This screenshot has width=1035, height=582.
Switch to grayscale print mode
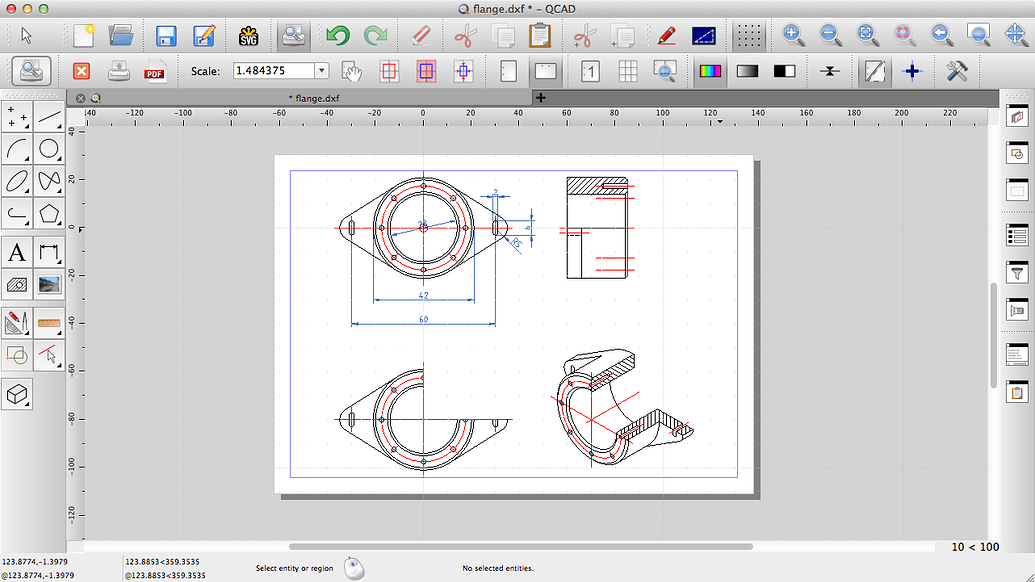[x=747, y=71]
